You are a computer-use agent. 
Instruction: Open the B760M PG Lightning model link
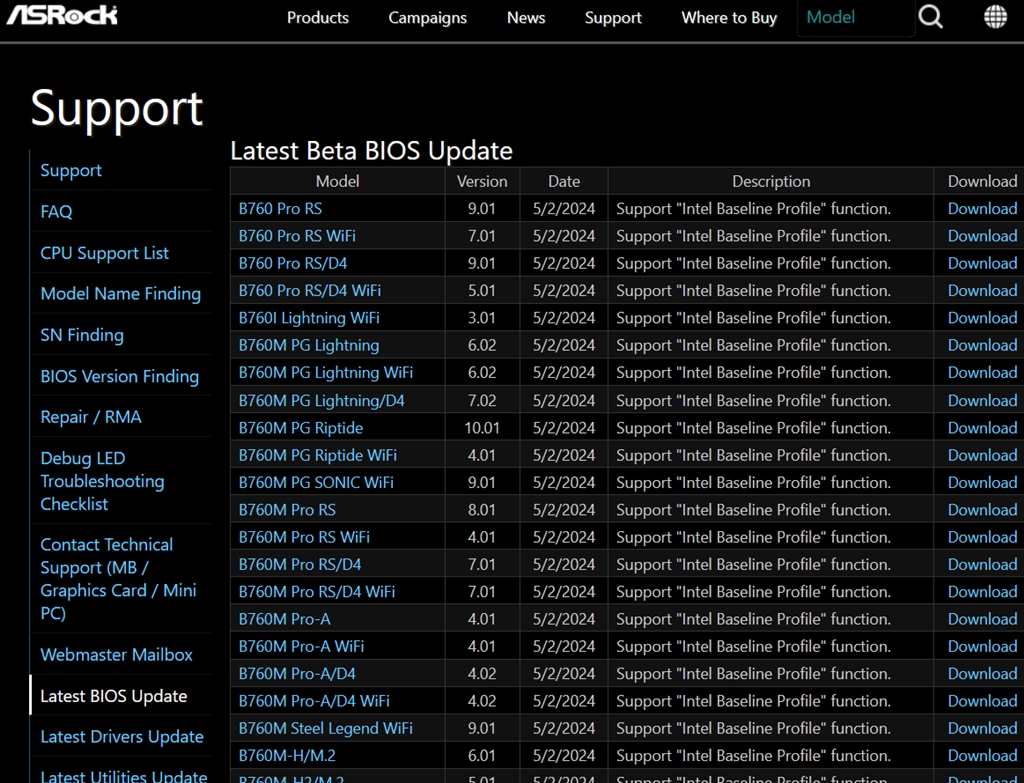[x=309, y=345]
